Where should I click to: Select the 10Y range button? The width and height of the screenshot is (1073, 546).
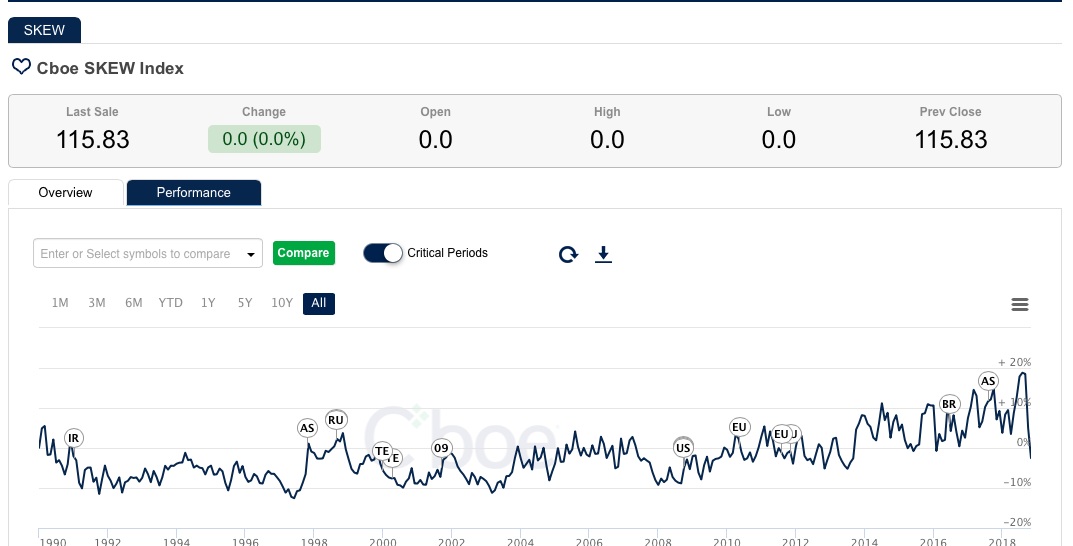coord(282,303)
